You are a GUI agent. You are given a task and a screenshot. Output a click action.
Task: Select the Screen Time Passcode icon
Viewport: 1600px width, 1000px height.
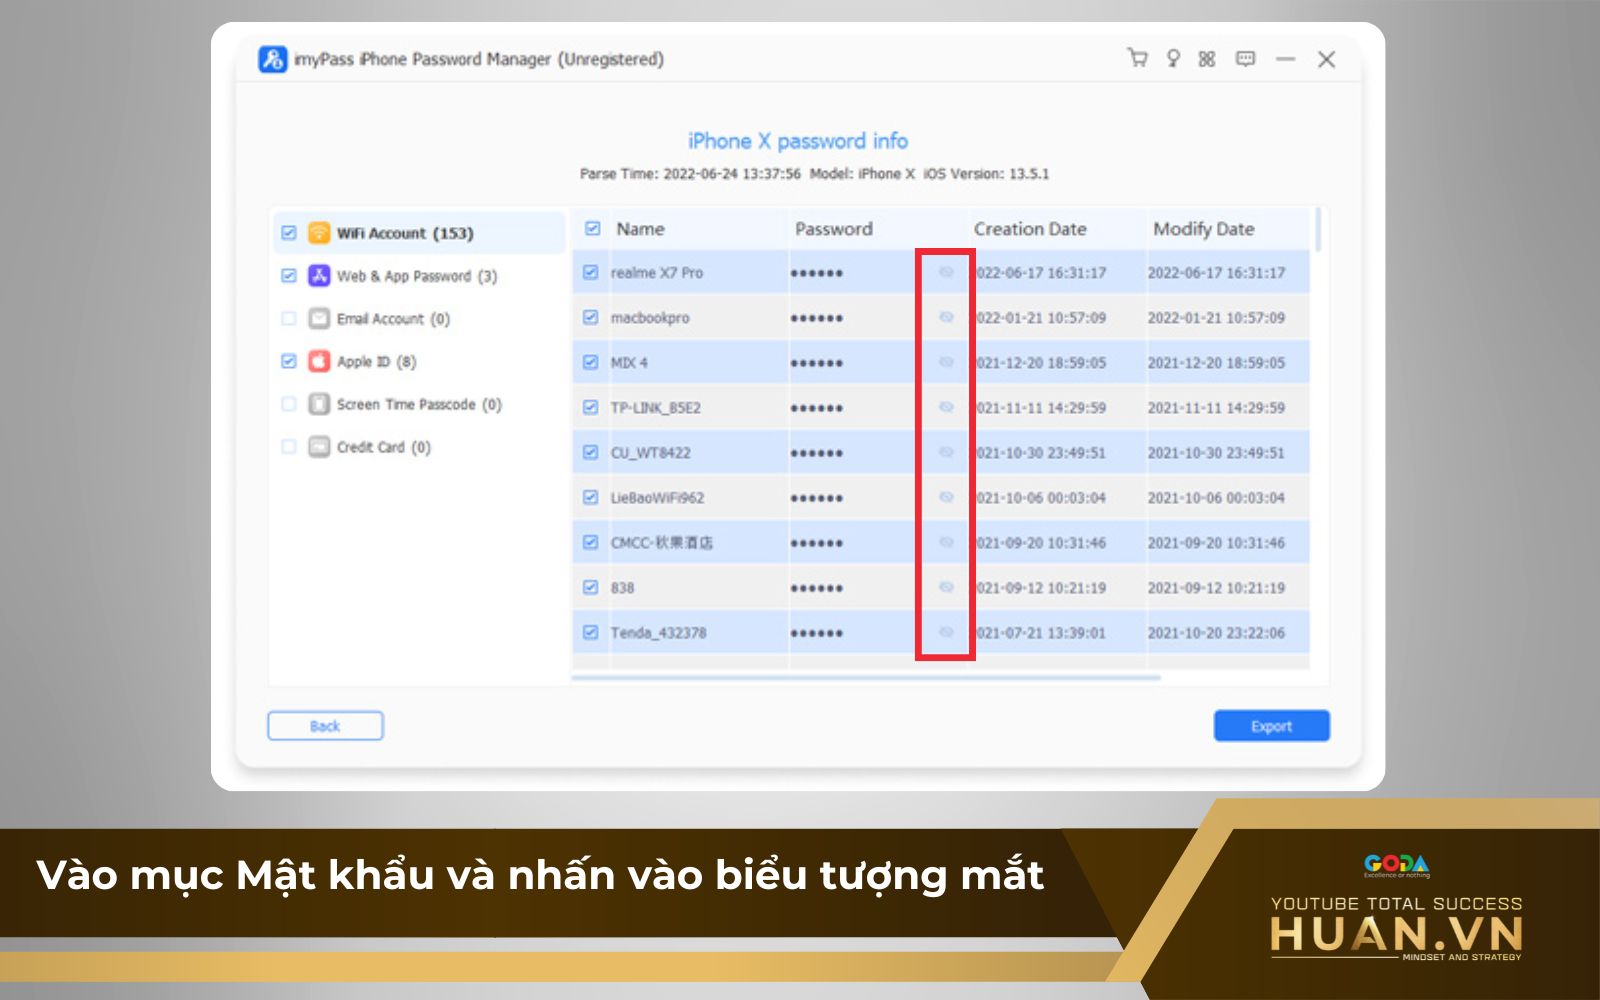319,404
